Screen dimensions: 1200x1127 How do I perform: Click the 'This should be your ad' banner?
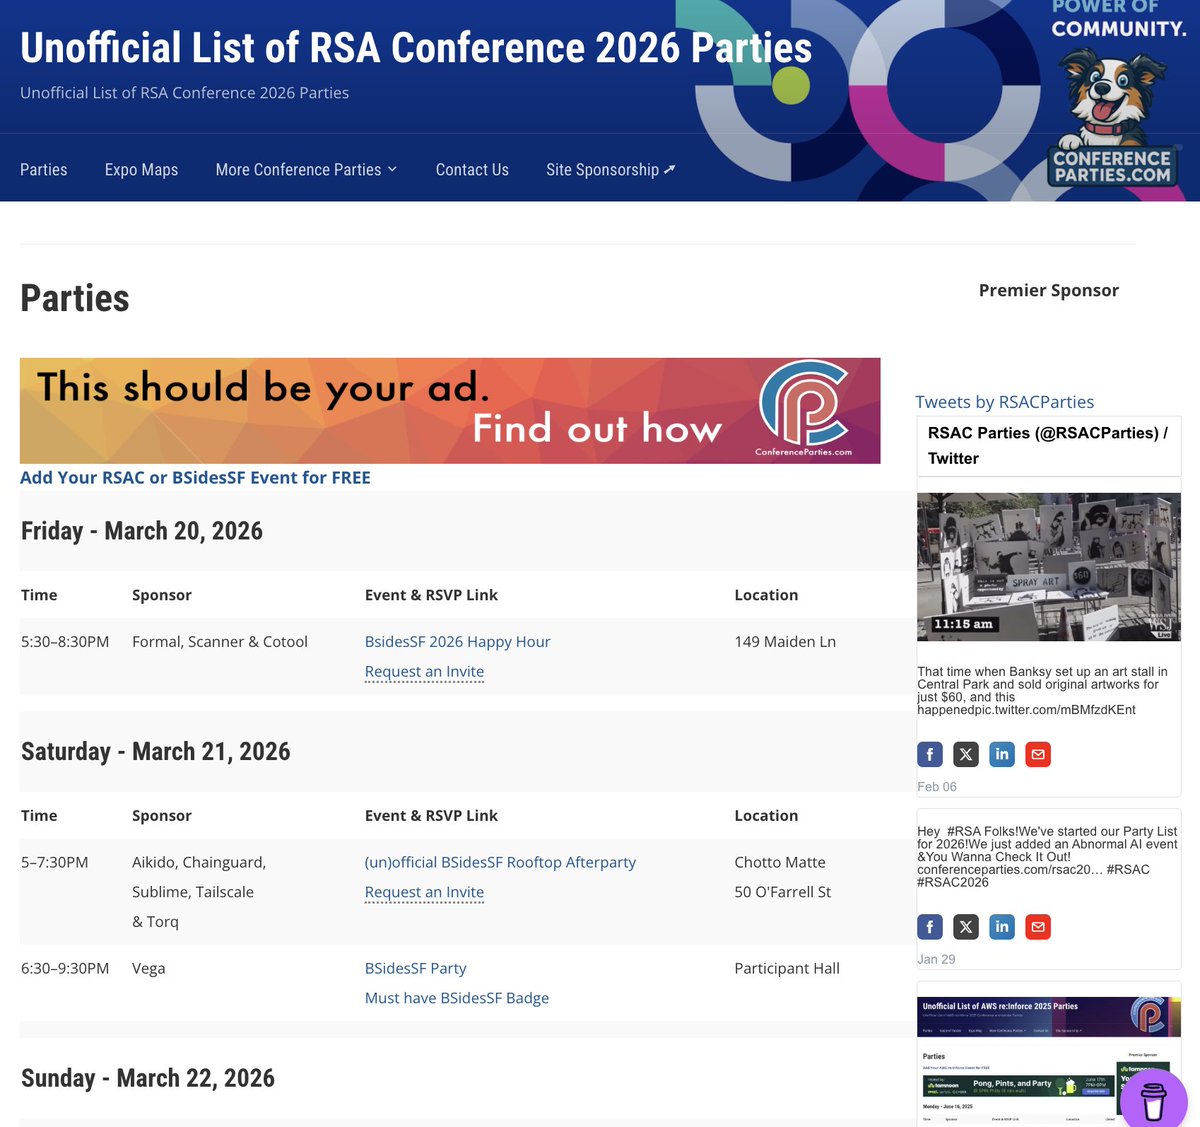pyautogui.click(x=450, y=411)
